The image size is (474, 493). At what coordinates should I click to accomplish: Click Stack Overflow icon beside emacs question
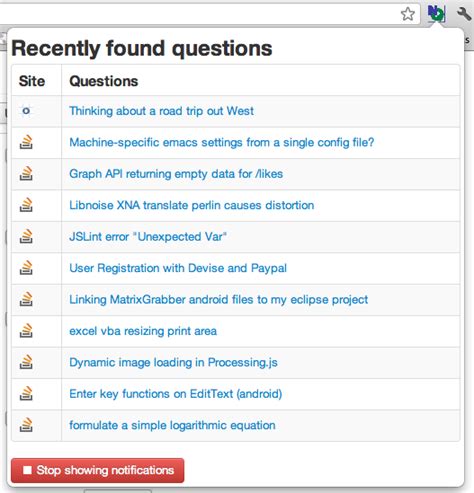(x=26, y=142)
